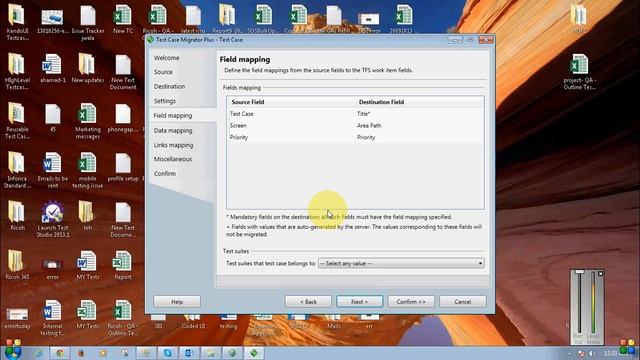Go to the Welcome step
Viewport: 640px width, 360px height.
point(167,58)
